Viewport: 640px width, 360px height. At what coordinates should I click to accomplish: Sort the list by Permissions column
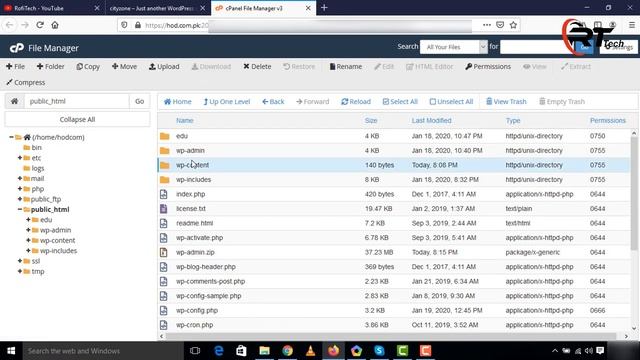click(x=607, y=120)
